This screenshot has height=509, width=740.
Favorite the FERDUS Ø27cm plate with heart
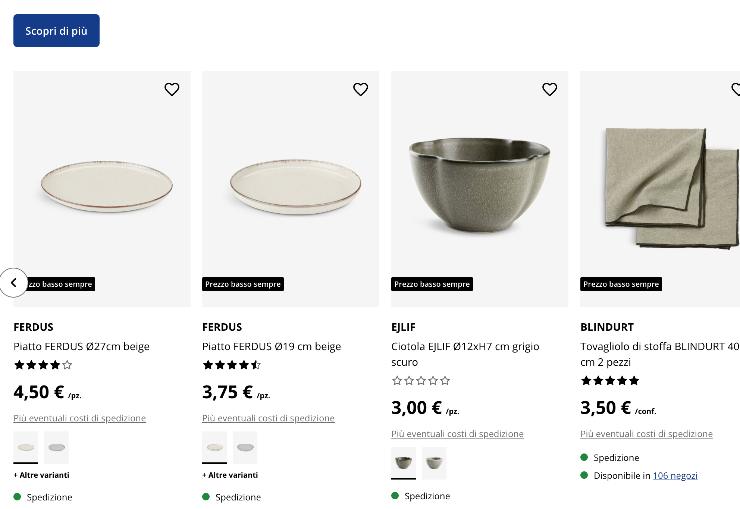point(172,89)
